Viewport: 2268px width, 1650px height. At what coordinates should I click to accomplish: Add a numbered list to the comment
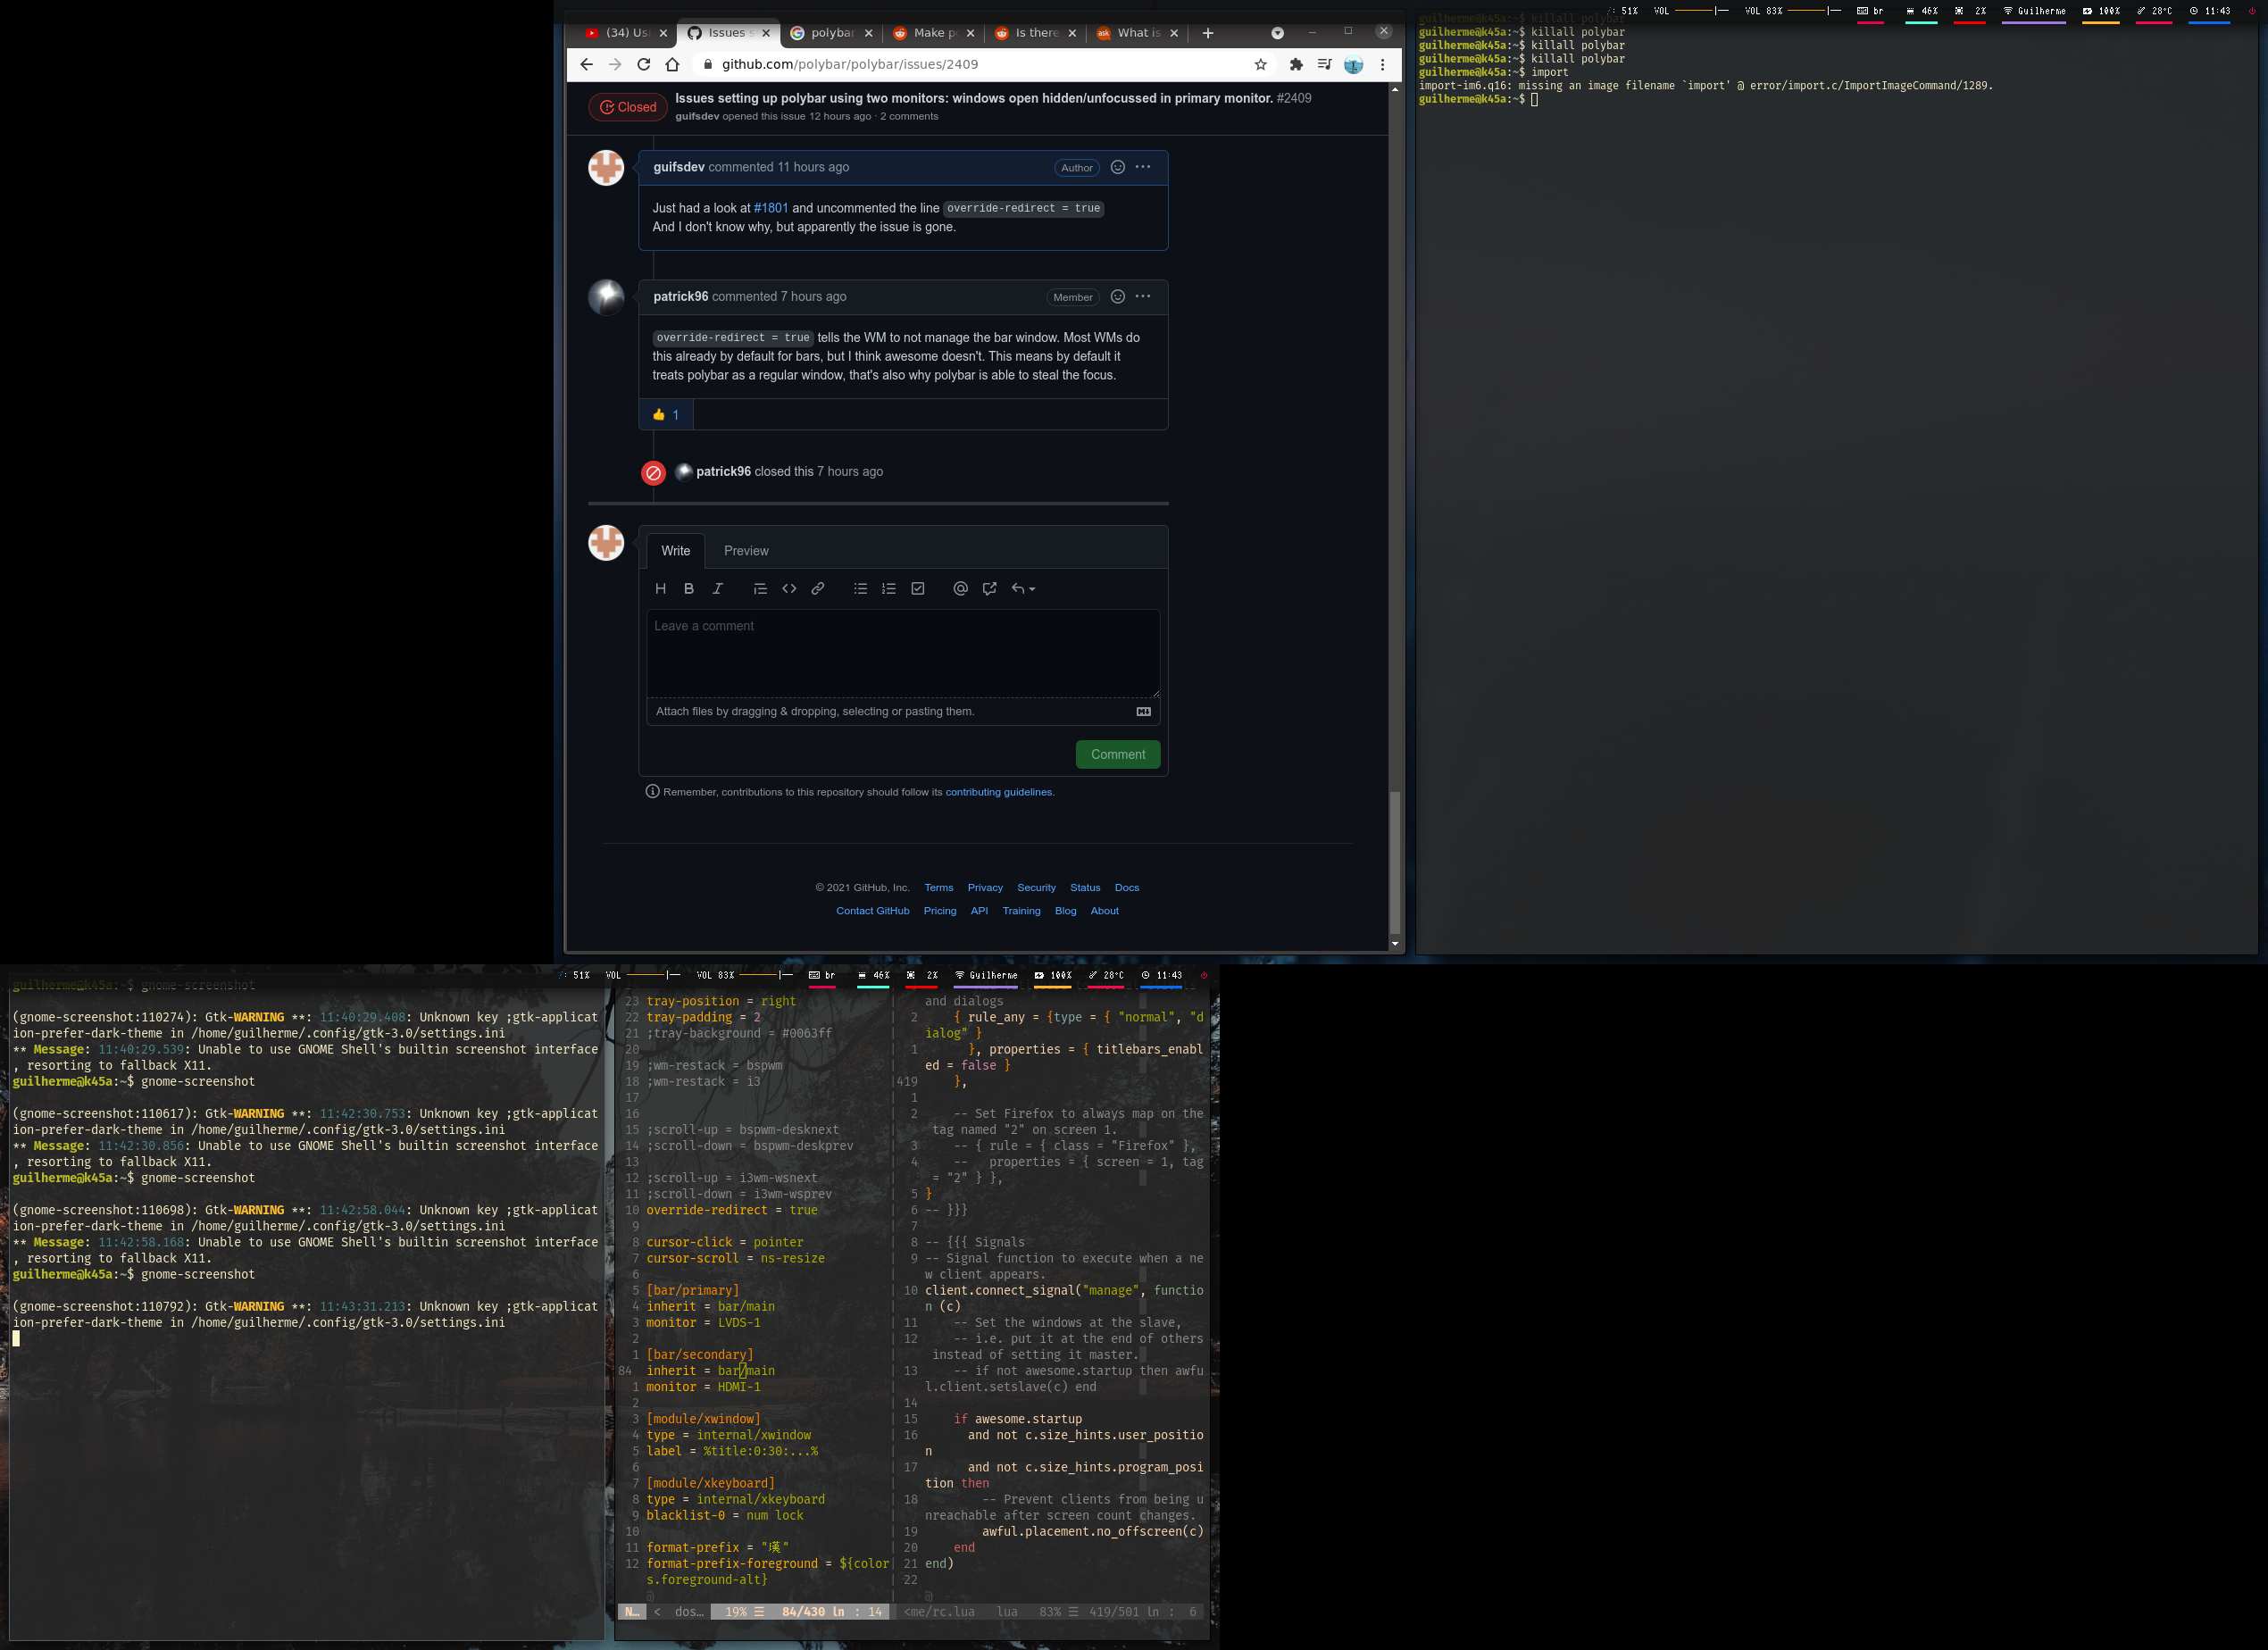pyautogui.click(x=888, y=588)
